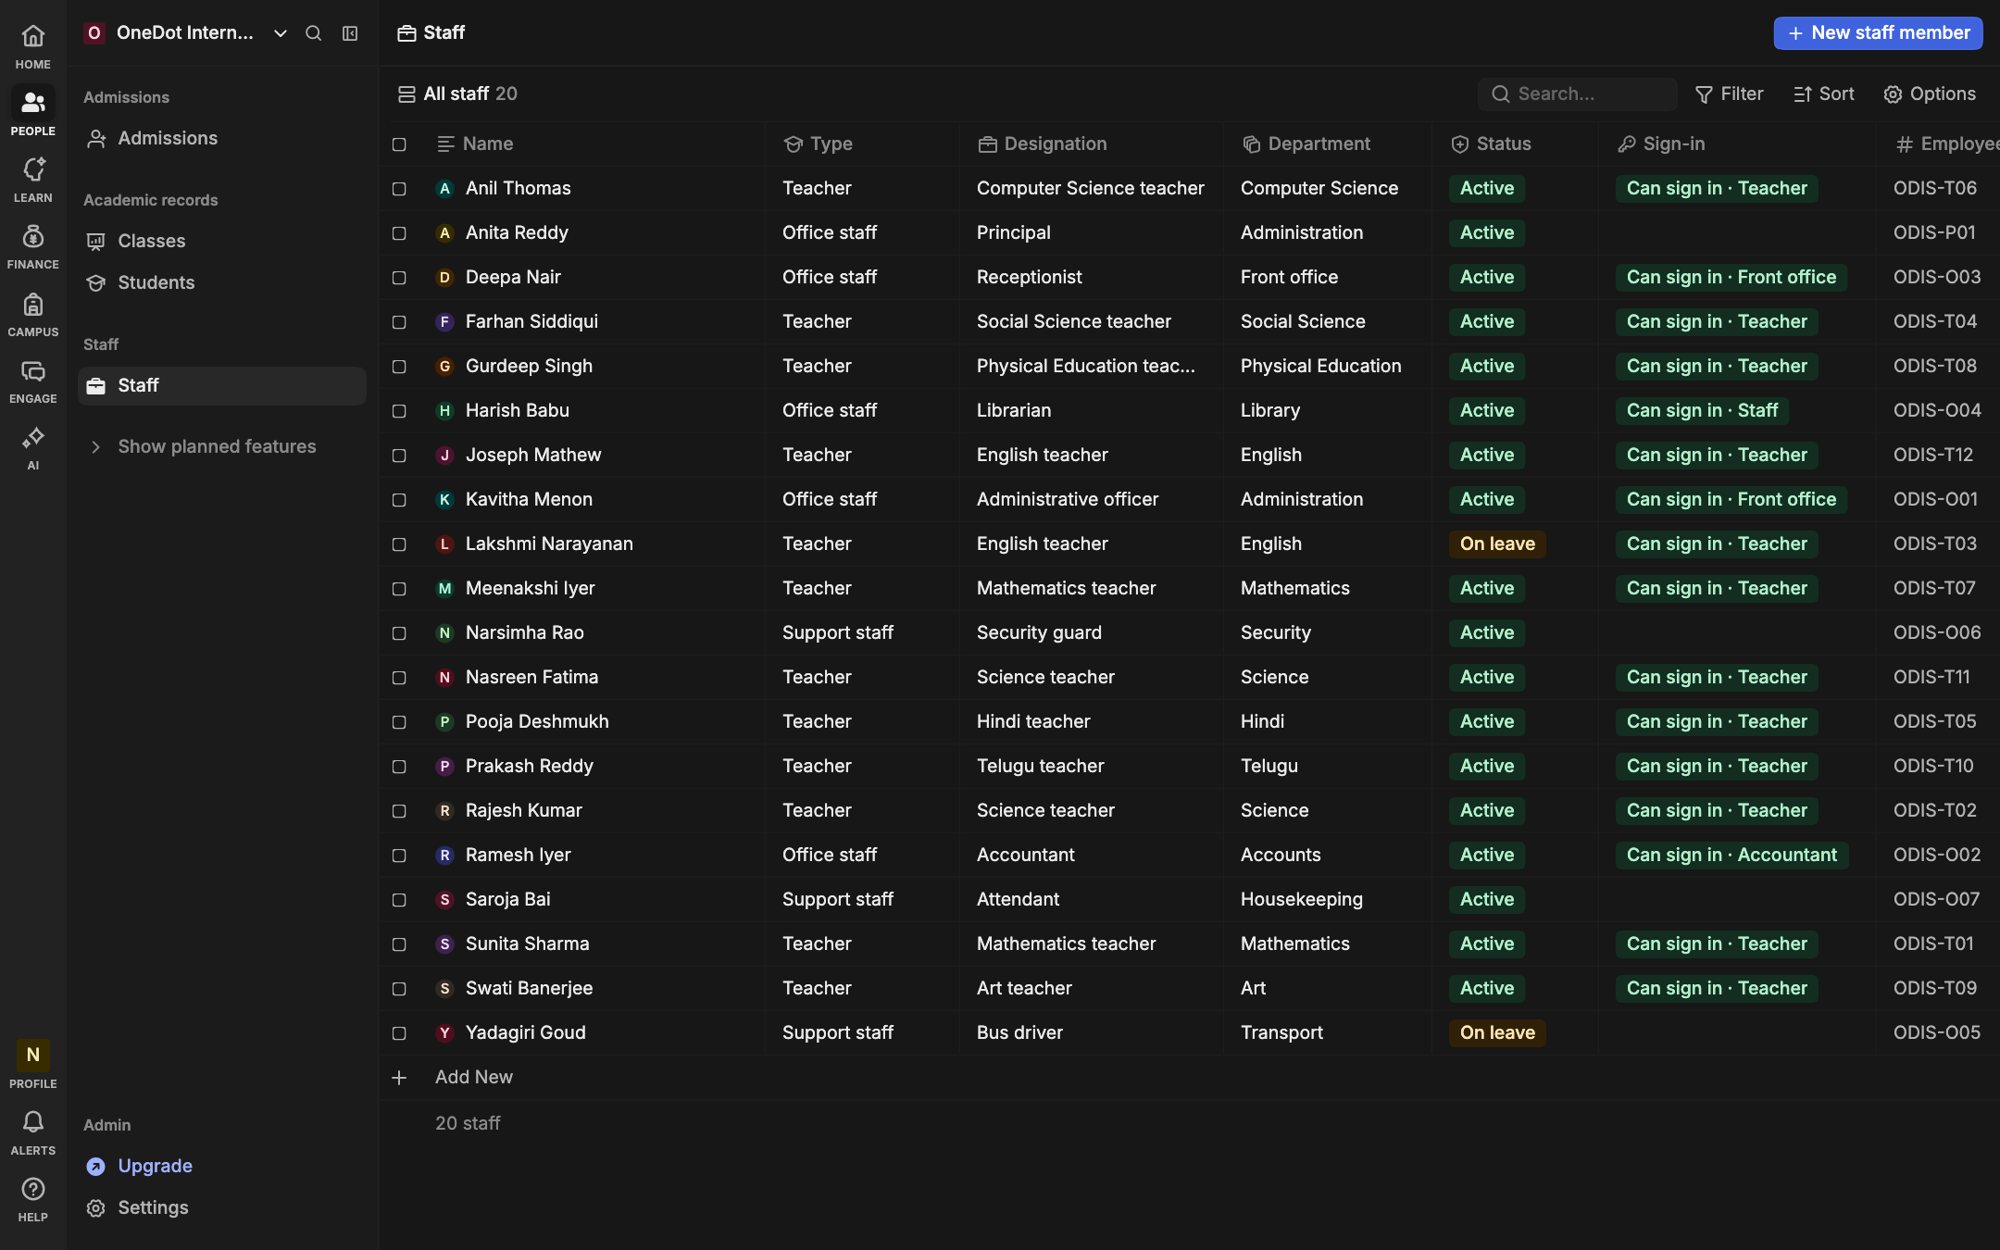Click in the Search staff field
2000x1250 pixels.
1577,94
